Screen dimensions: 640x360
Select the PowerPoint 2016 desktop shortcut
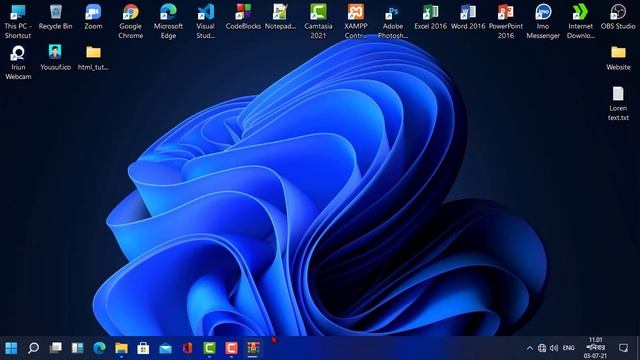[506, 21]
